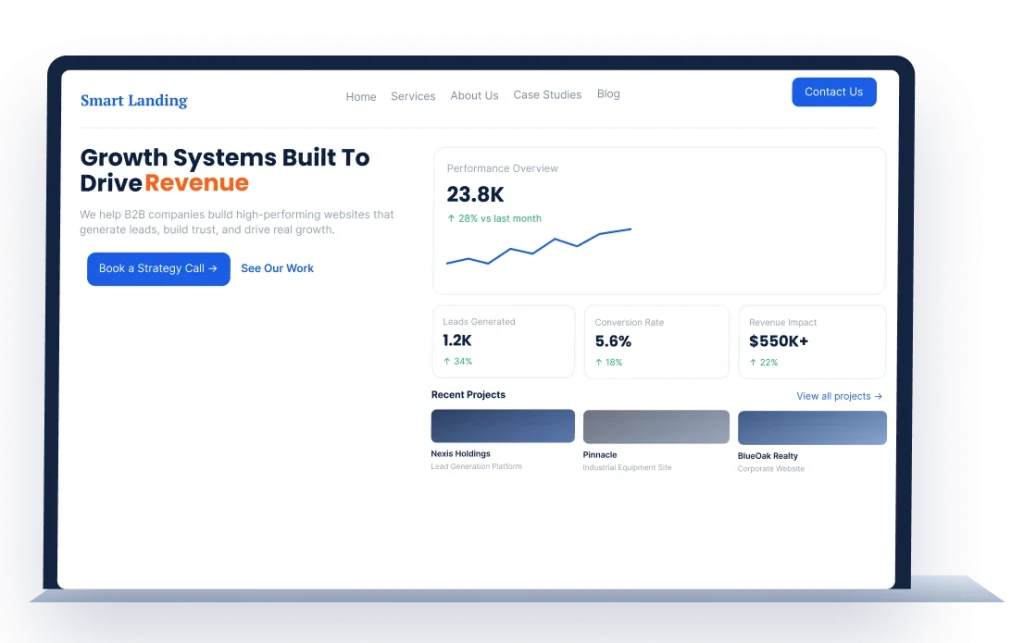Click the Recent Projects heading
Screen dimensions: 1024x643
pos(468,395)
